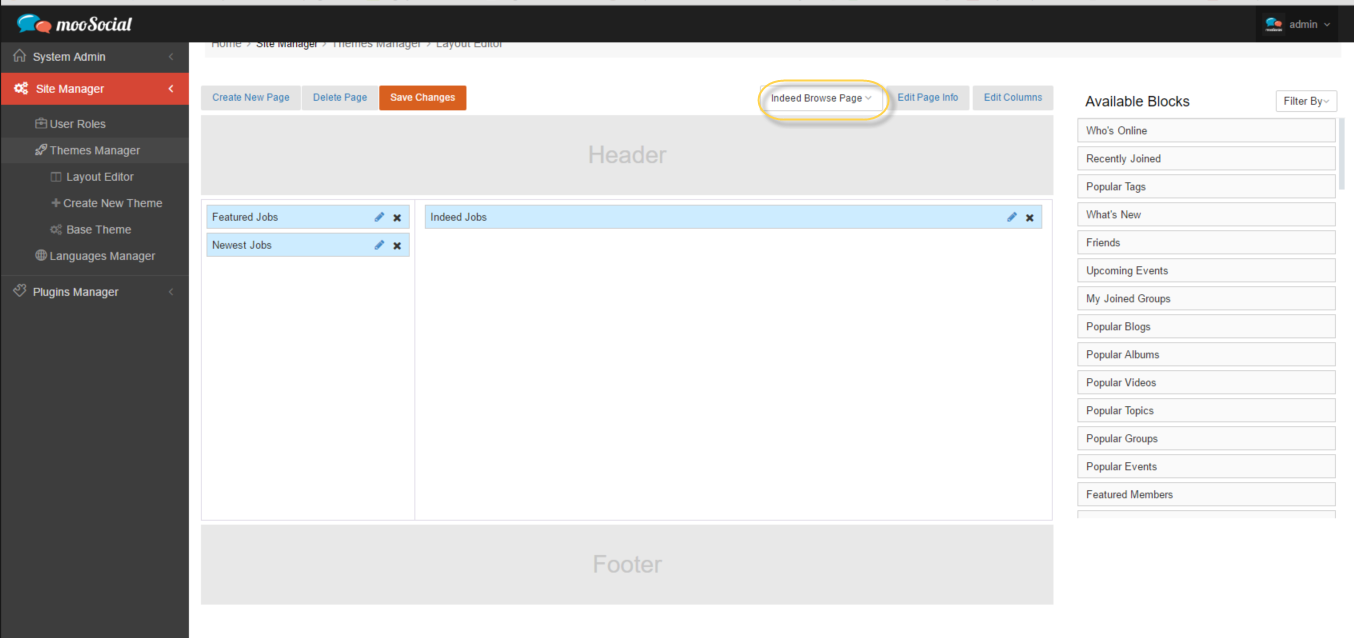Click the Layout Editor columns icon

[x=56, y=177]
